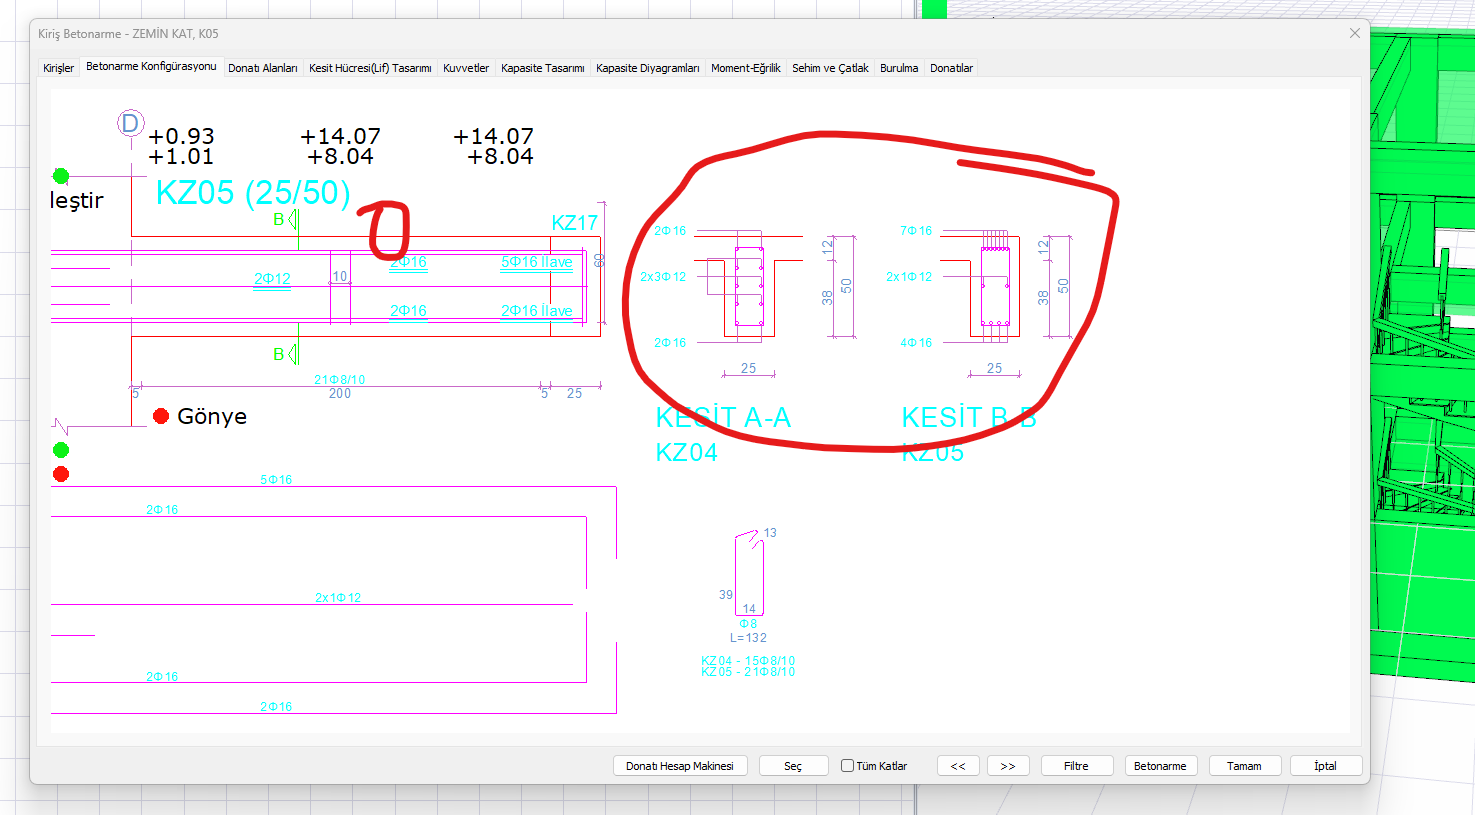Viewport: 1475px width, 815px height.
Task: Cancel the dialog with İptal
Action: pyautogui.click(x=1325, y=766)
